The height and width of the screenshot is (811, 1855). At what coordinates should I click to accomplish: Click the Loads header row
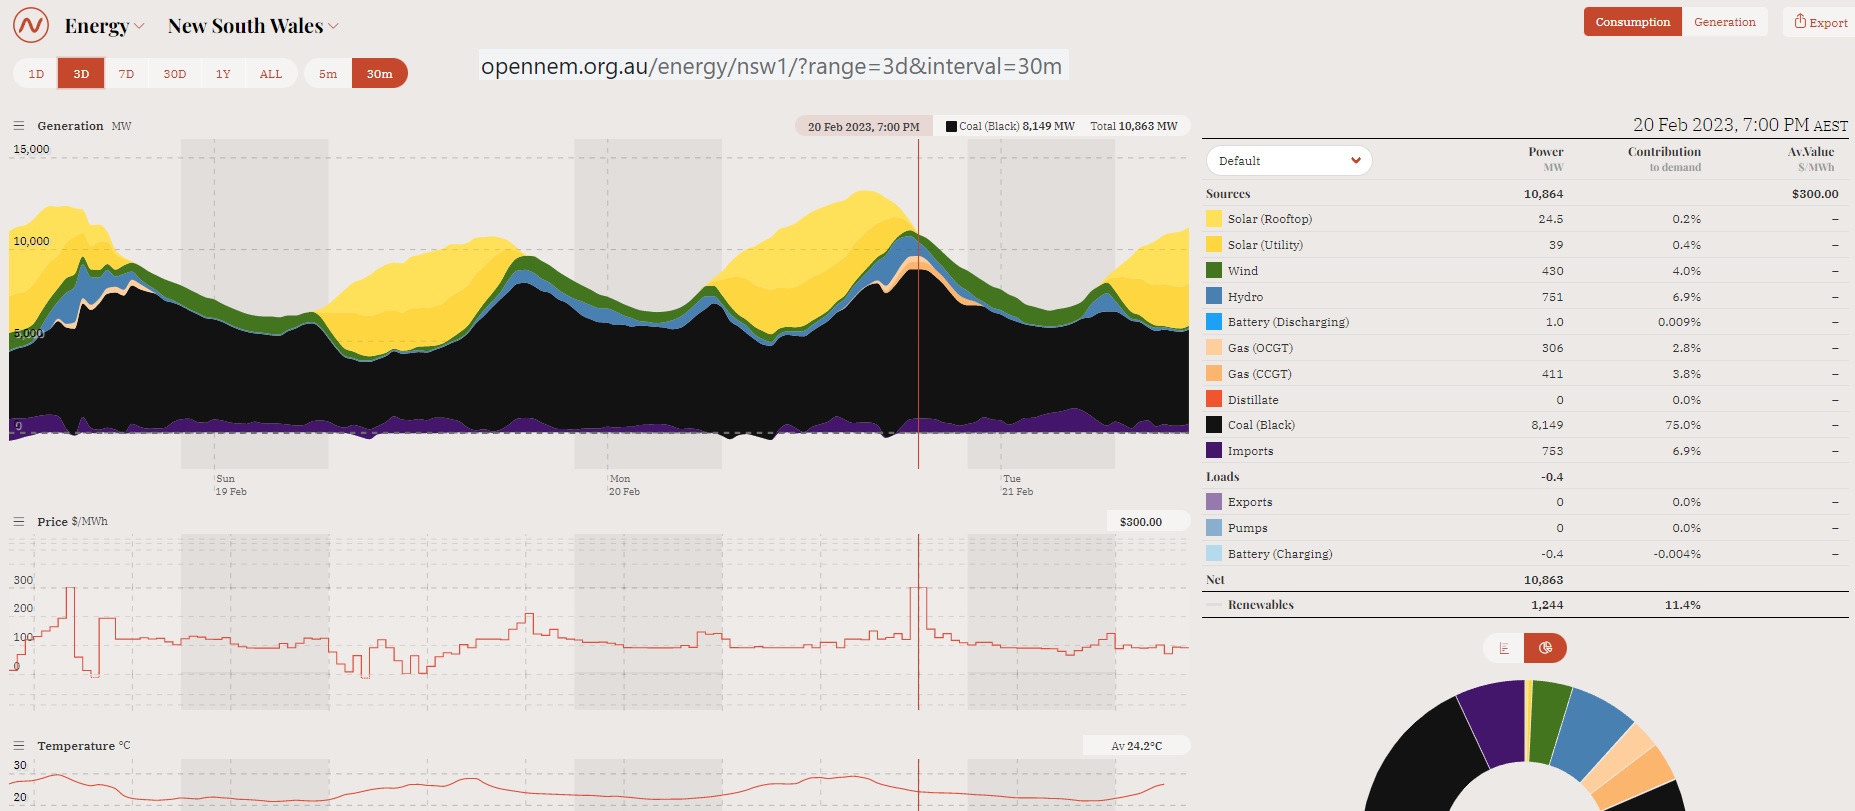(1525, 477)
